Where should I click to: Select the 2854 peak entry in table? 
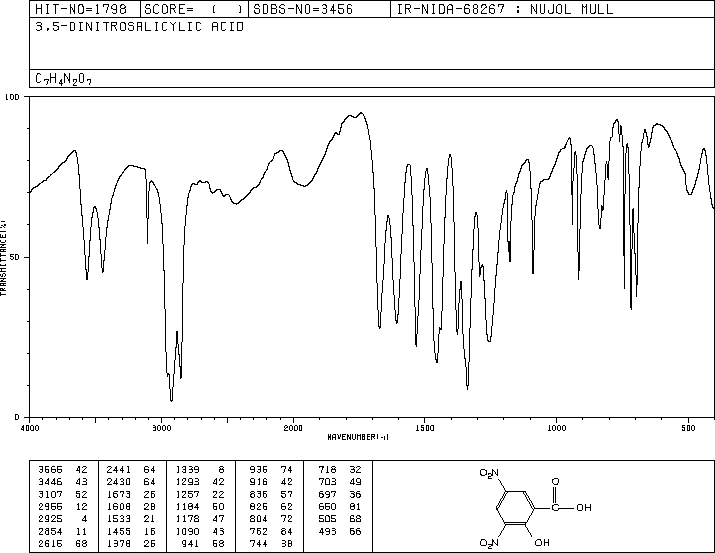[x=62, y=531]
